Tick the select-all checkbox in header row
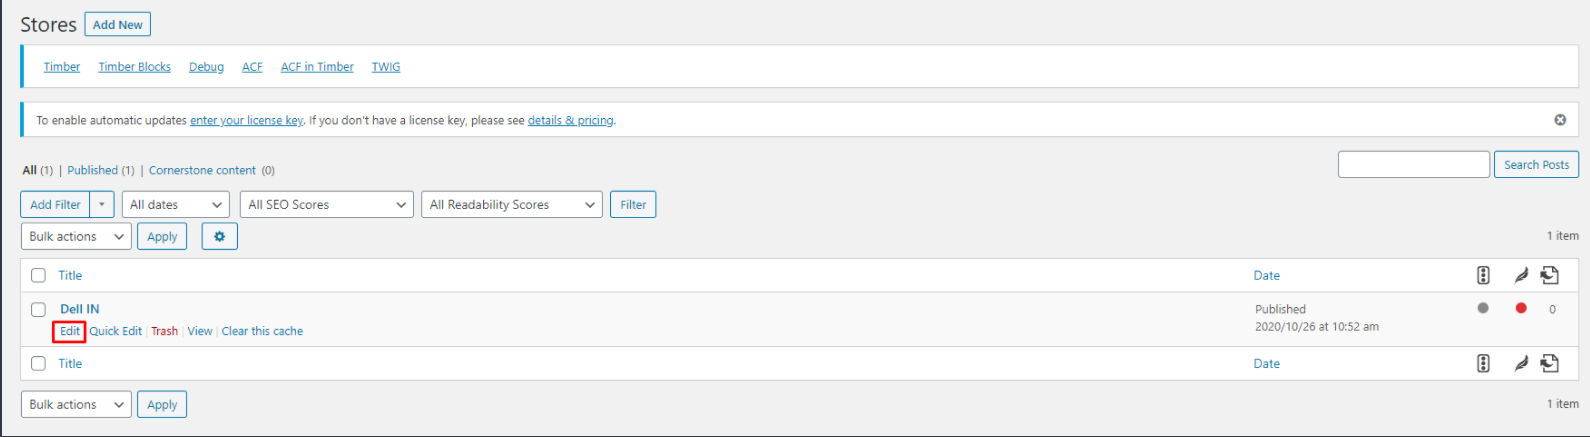Viewport: 1590px width, 437px height. pyautogui.click(x=38, y=275)
